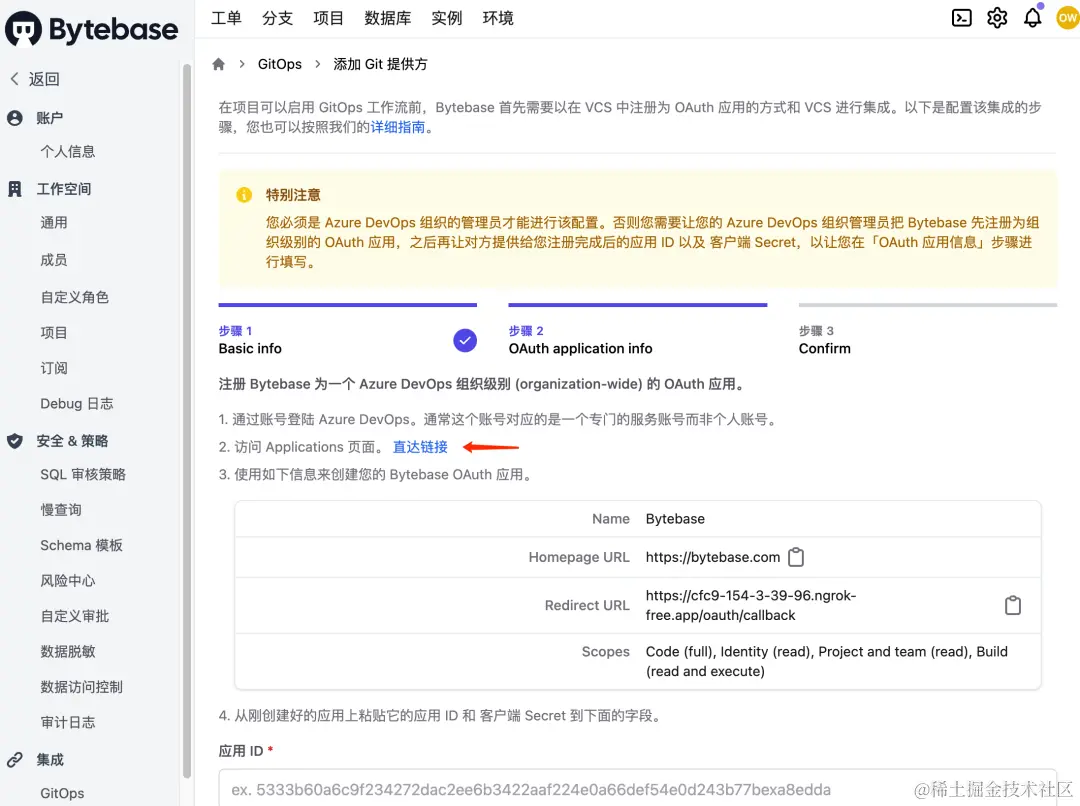The height and width of the screenshot is (806, 1080).
Task: Go back with 返回
Action: point(44,79)
